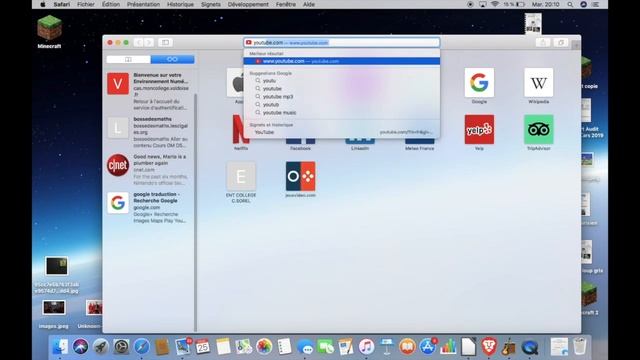Choose the www.youtube.com top result
640x360 pixels.
pyautogui.click(x=342, y=61)
